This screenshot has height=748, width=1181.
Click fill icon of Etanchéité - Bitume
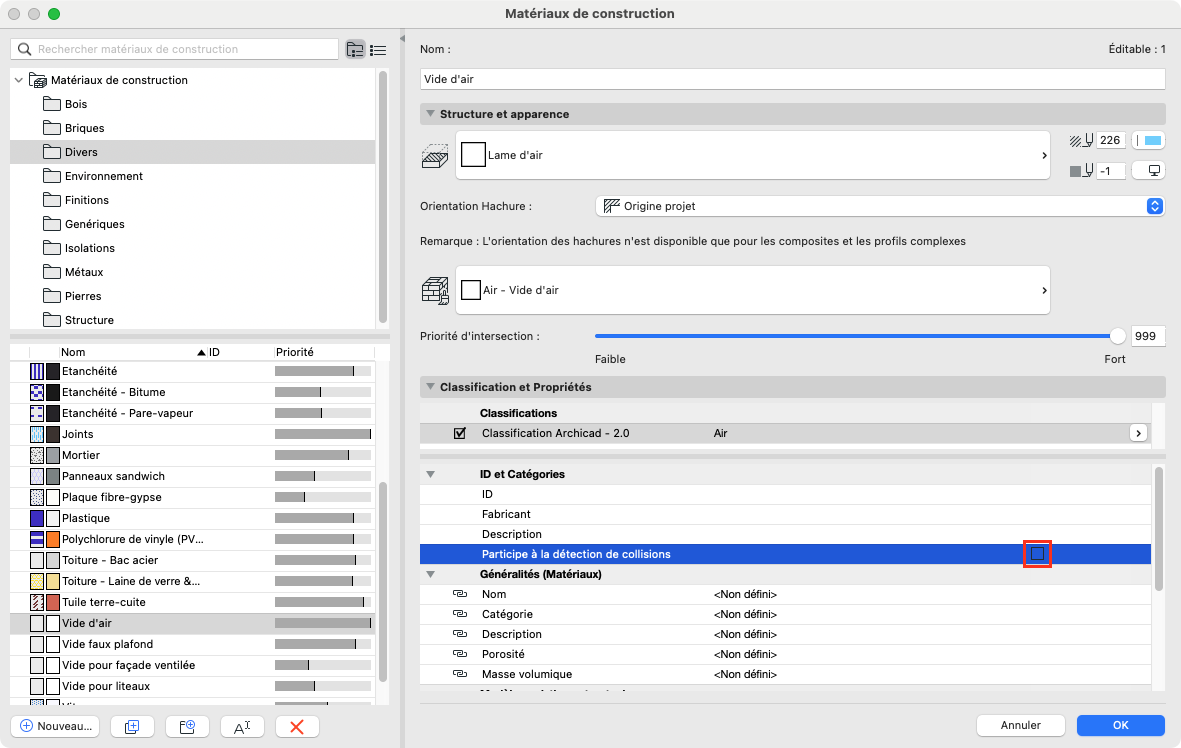point(37,392)
